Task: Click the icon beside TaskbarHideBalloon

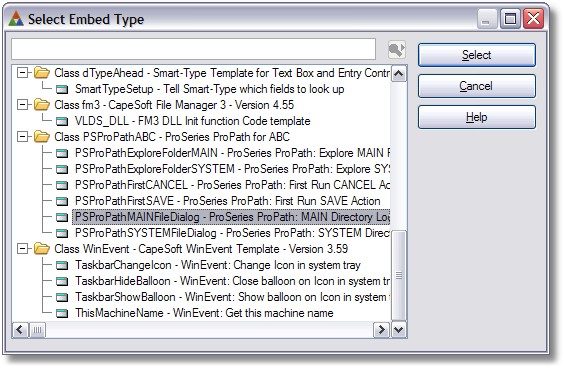Action: click(x=62, y=281)
